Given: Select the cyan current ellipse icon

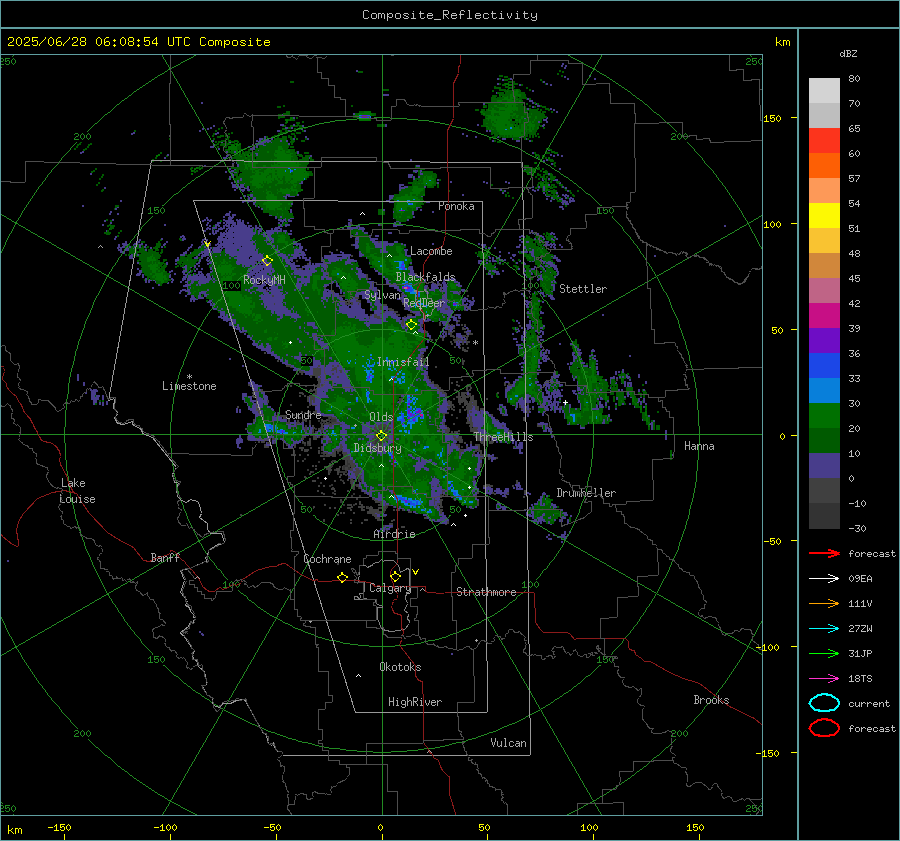Looking at the screenshot, I should coord(824,703).
